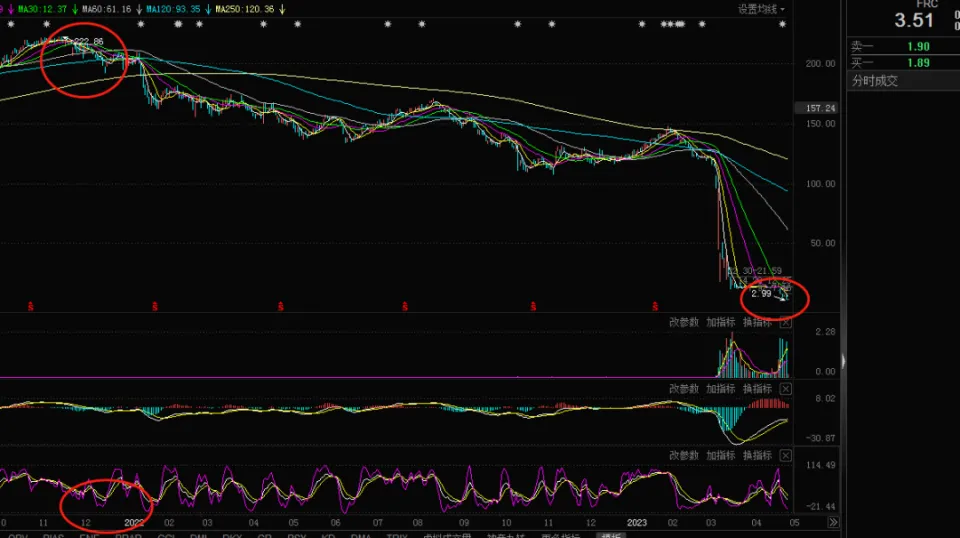Screen dimensions: 960x538
Task: Open the 设置均线 dropdown
Action: pos(761,9)
